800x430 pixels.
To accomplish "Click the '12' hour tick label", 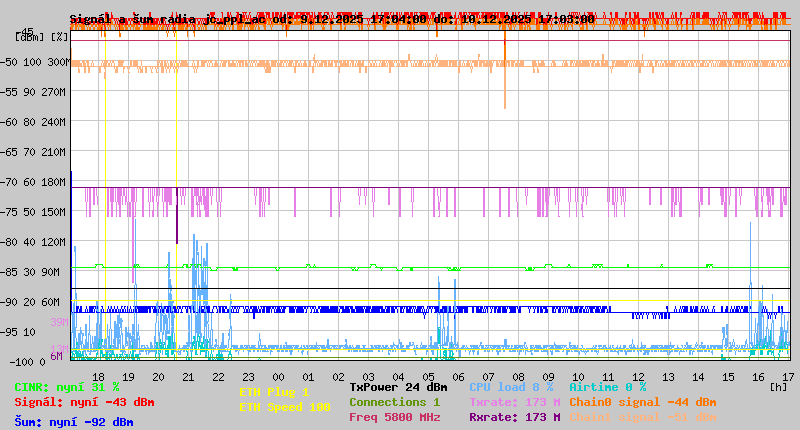I will point(638,377).
